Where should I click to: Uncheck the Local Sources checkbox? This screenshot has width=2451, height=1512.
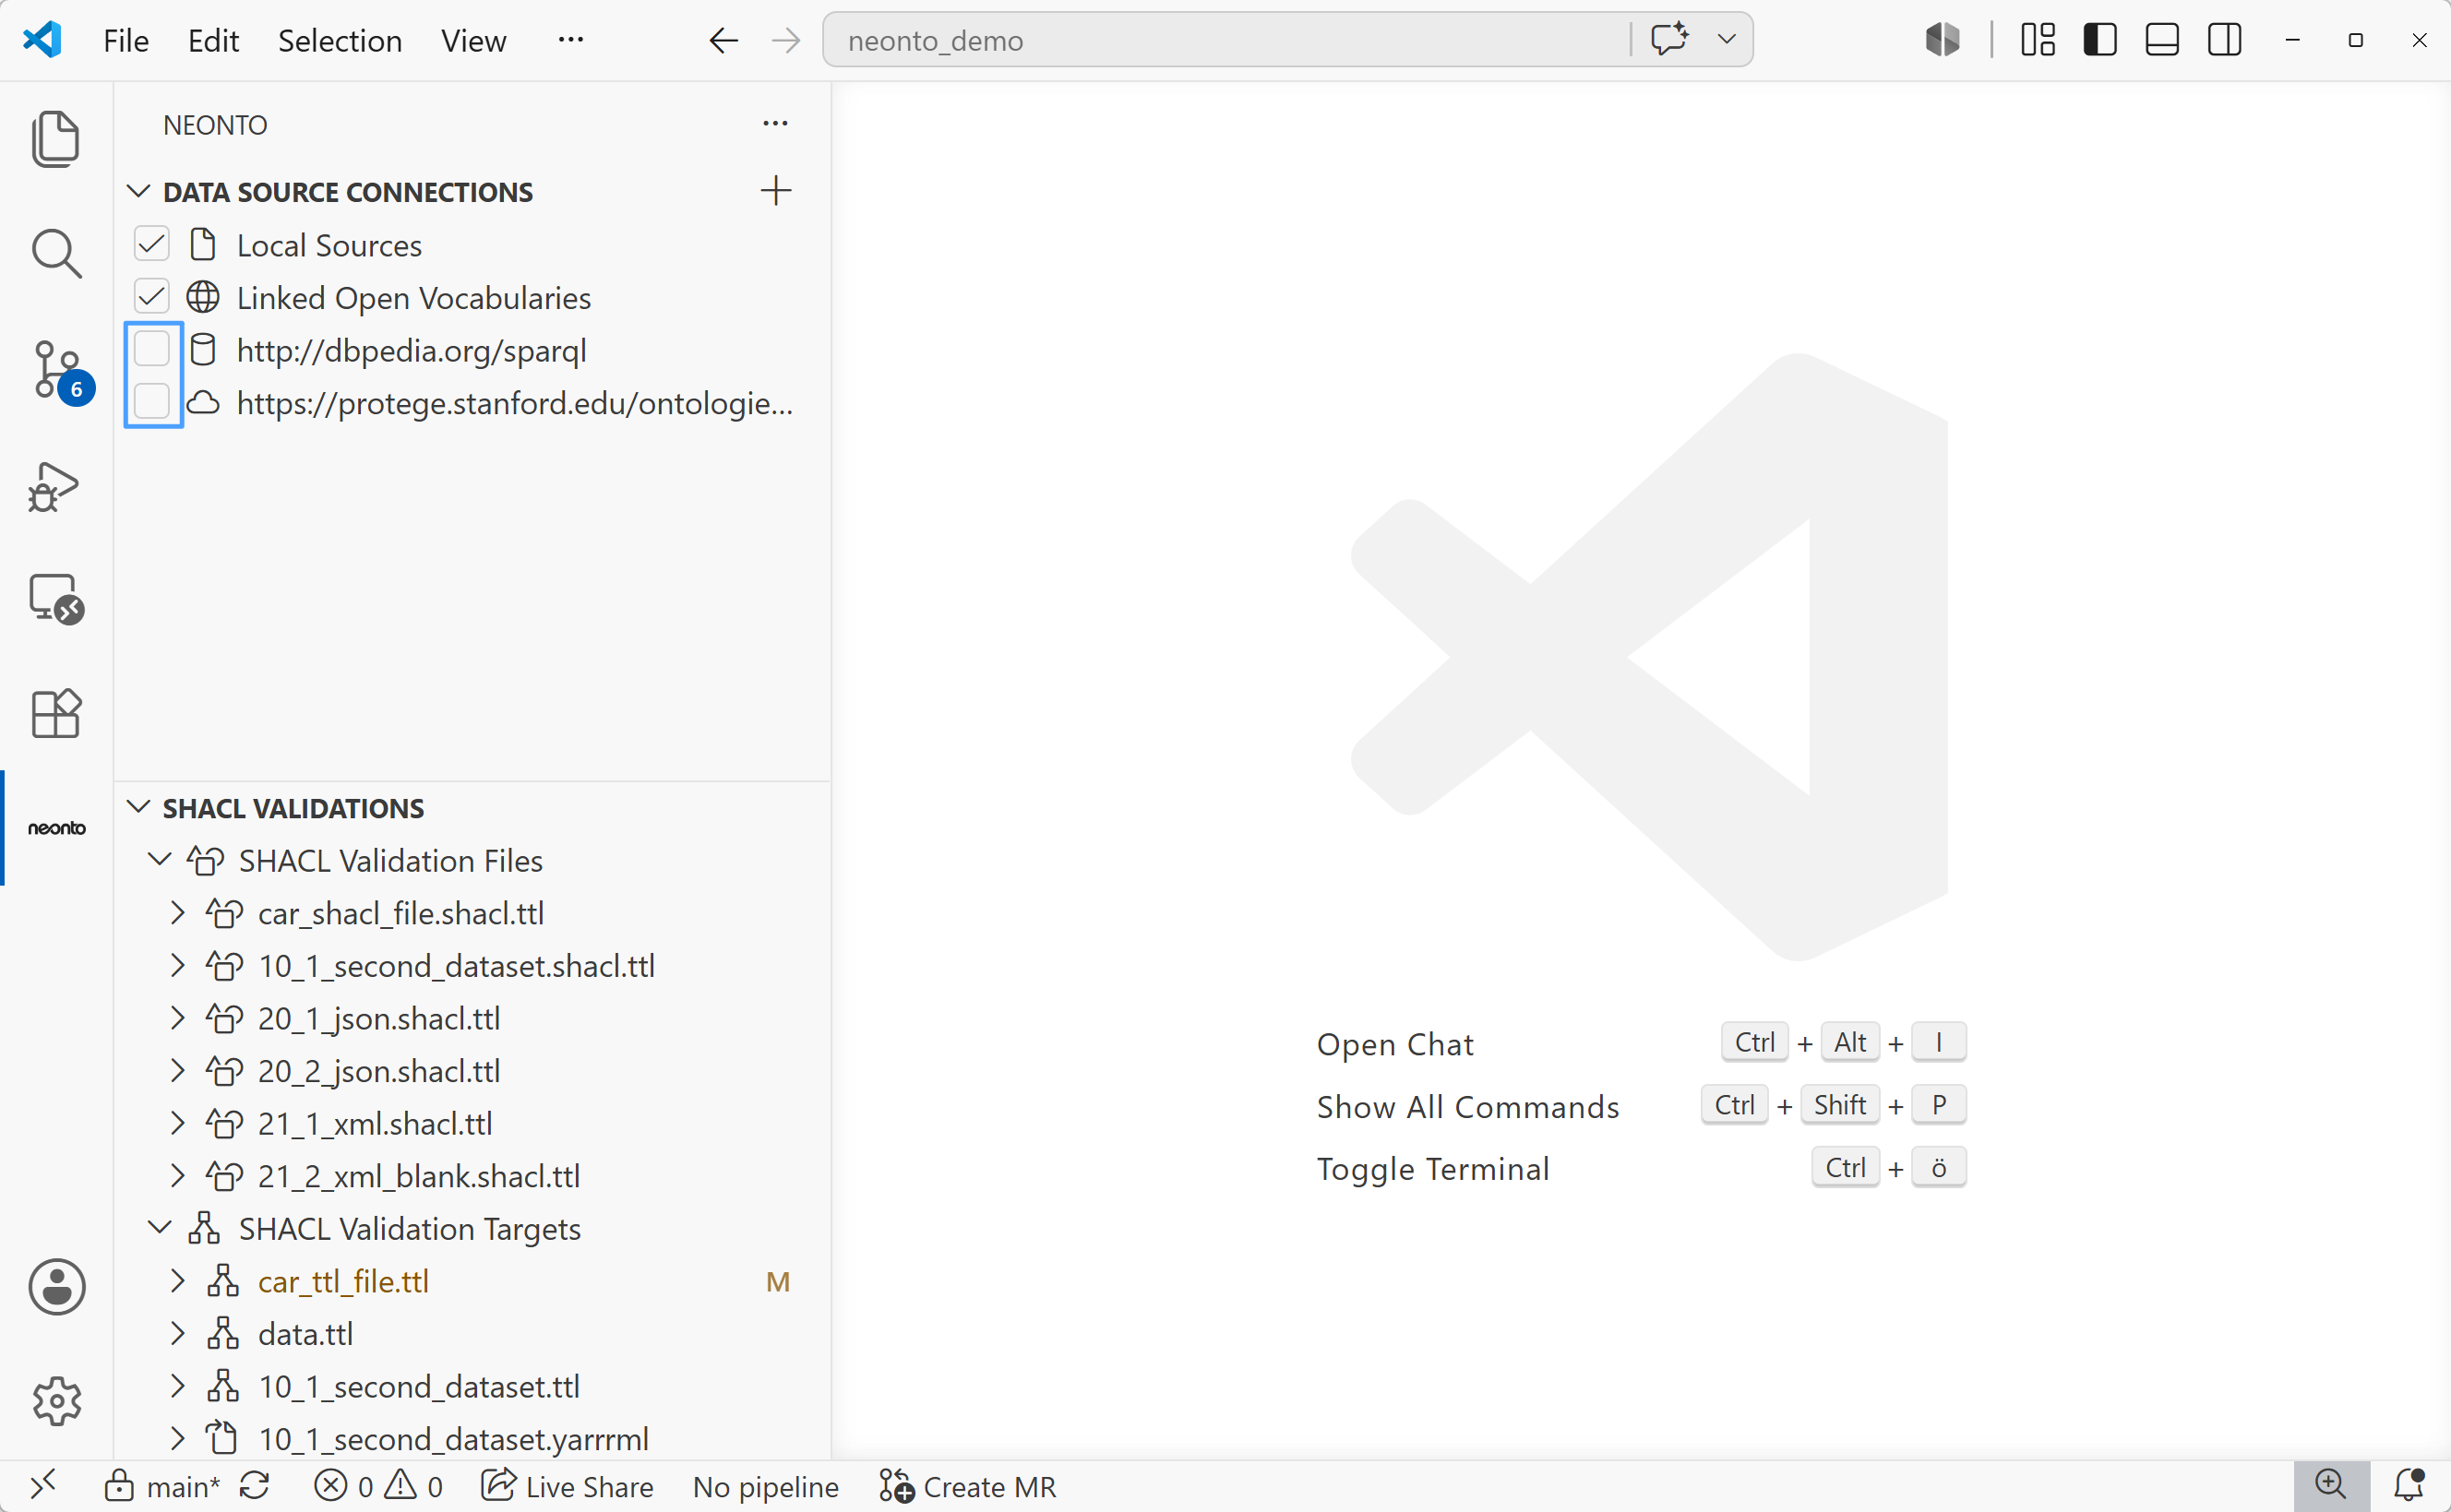(x=152, y=244)
